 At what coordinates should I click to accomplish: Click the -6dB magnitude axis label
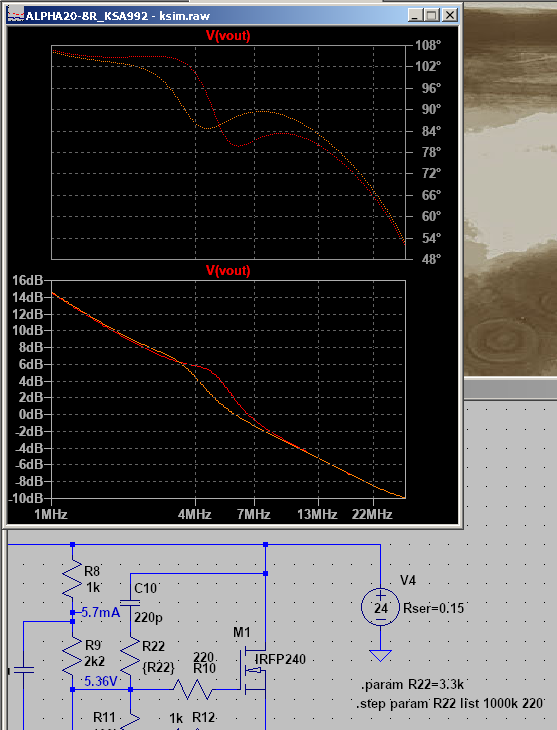pos(29,465)
